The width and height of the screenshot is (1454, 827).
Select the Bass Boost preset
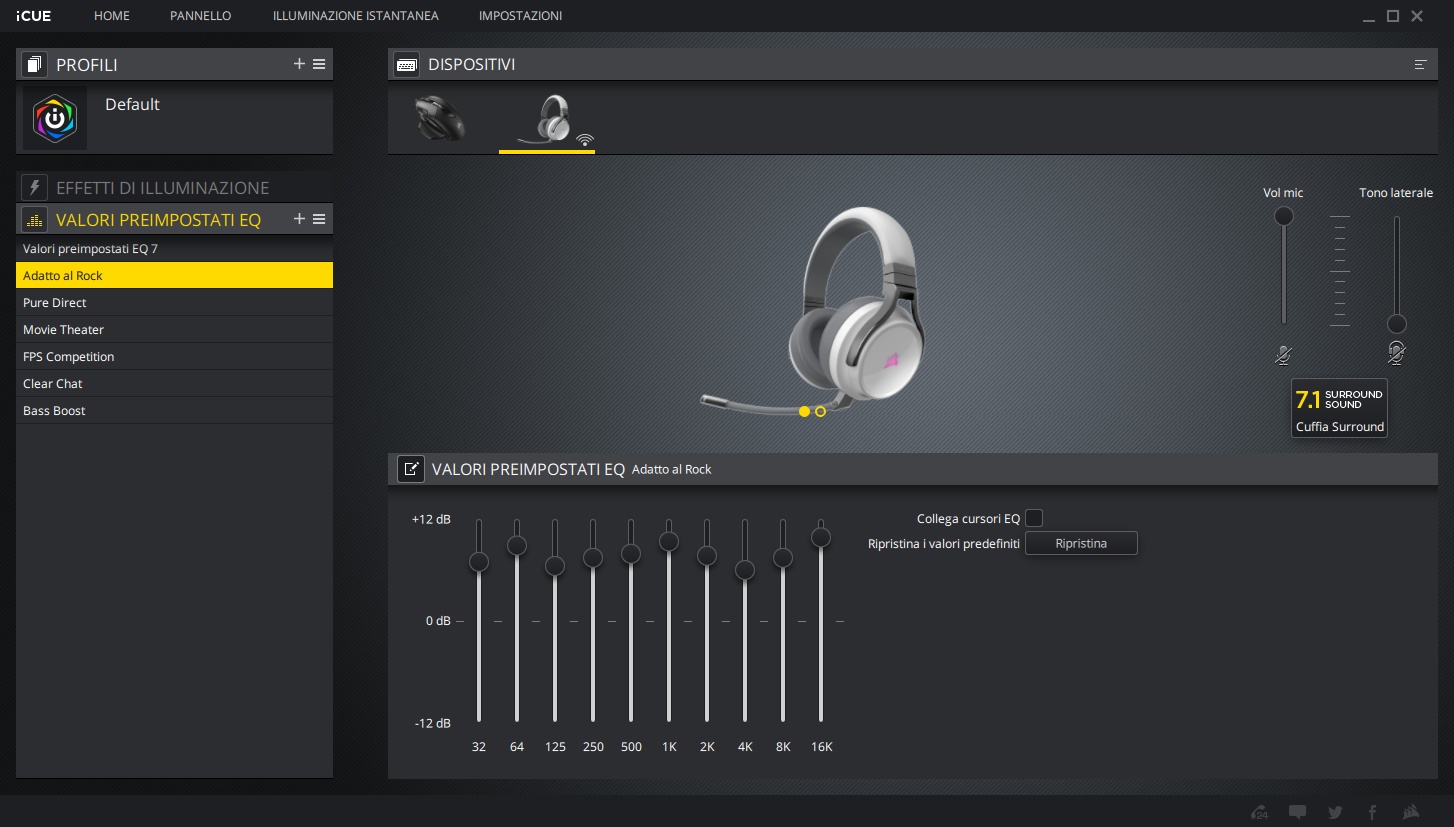(174, 411)
